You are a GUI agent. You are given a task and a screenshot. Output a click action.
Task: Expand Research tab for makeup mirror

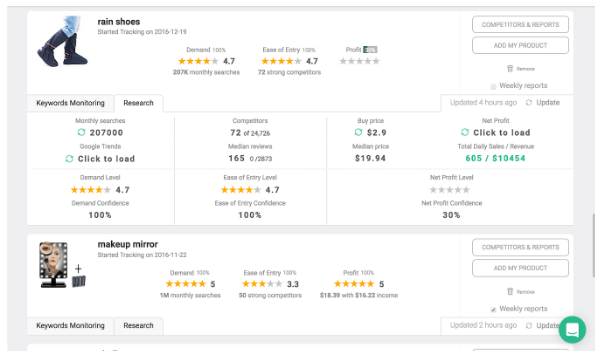(138, 326)
